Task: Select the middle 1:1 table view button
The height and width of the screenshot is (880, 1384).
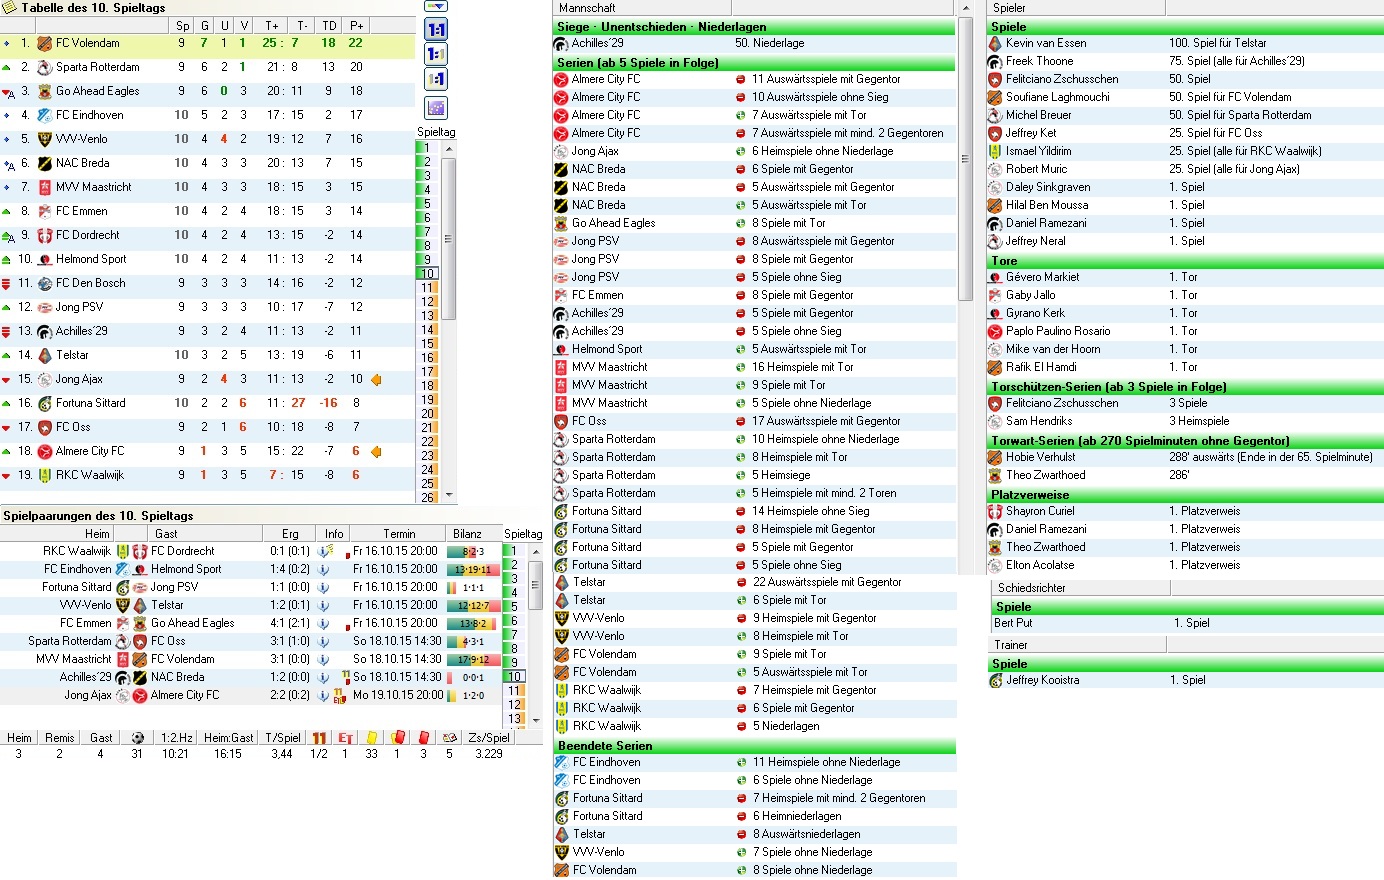Action: point(436,54)
